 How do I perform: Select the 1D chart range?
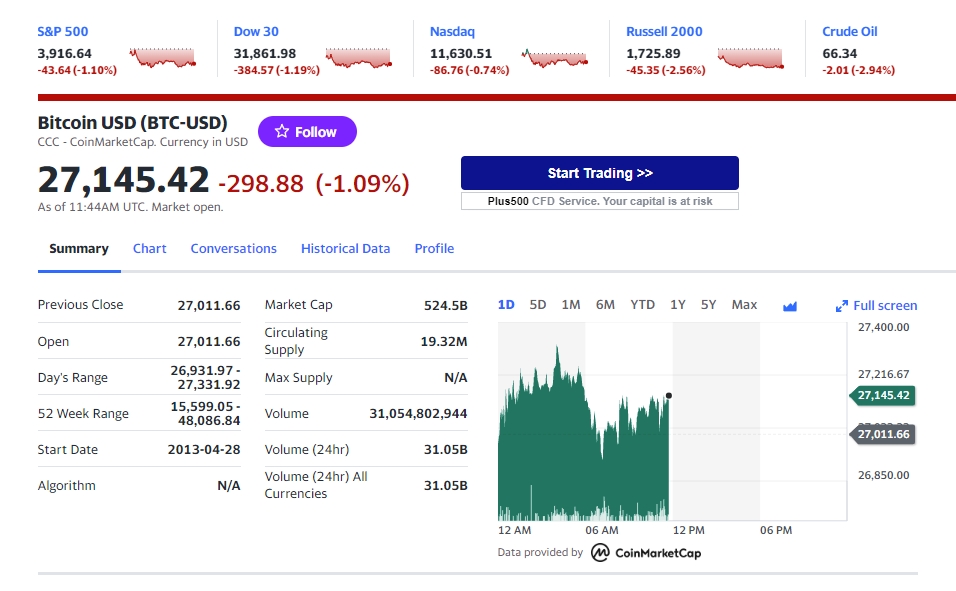(506, 305)
